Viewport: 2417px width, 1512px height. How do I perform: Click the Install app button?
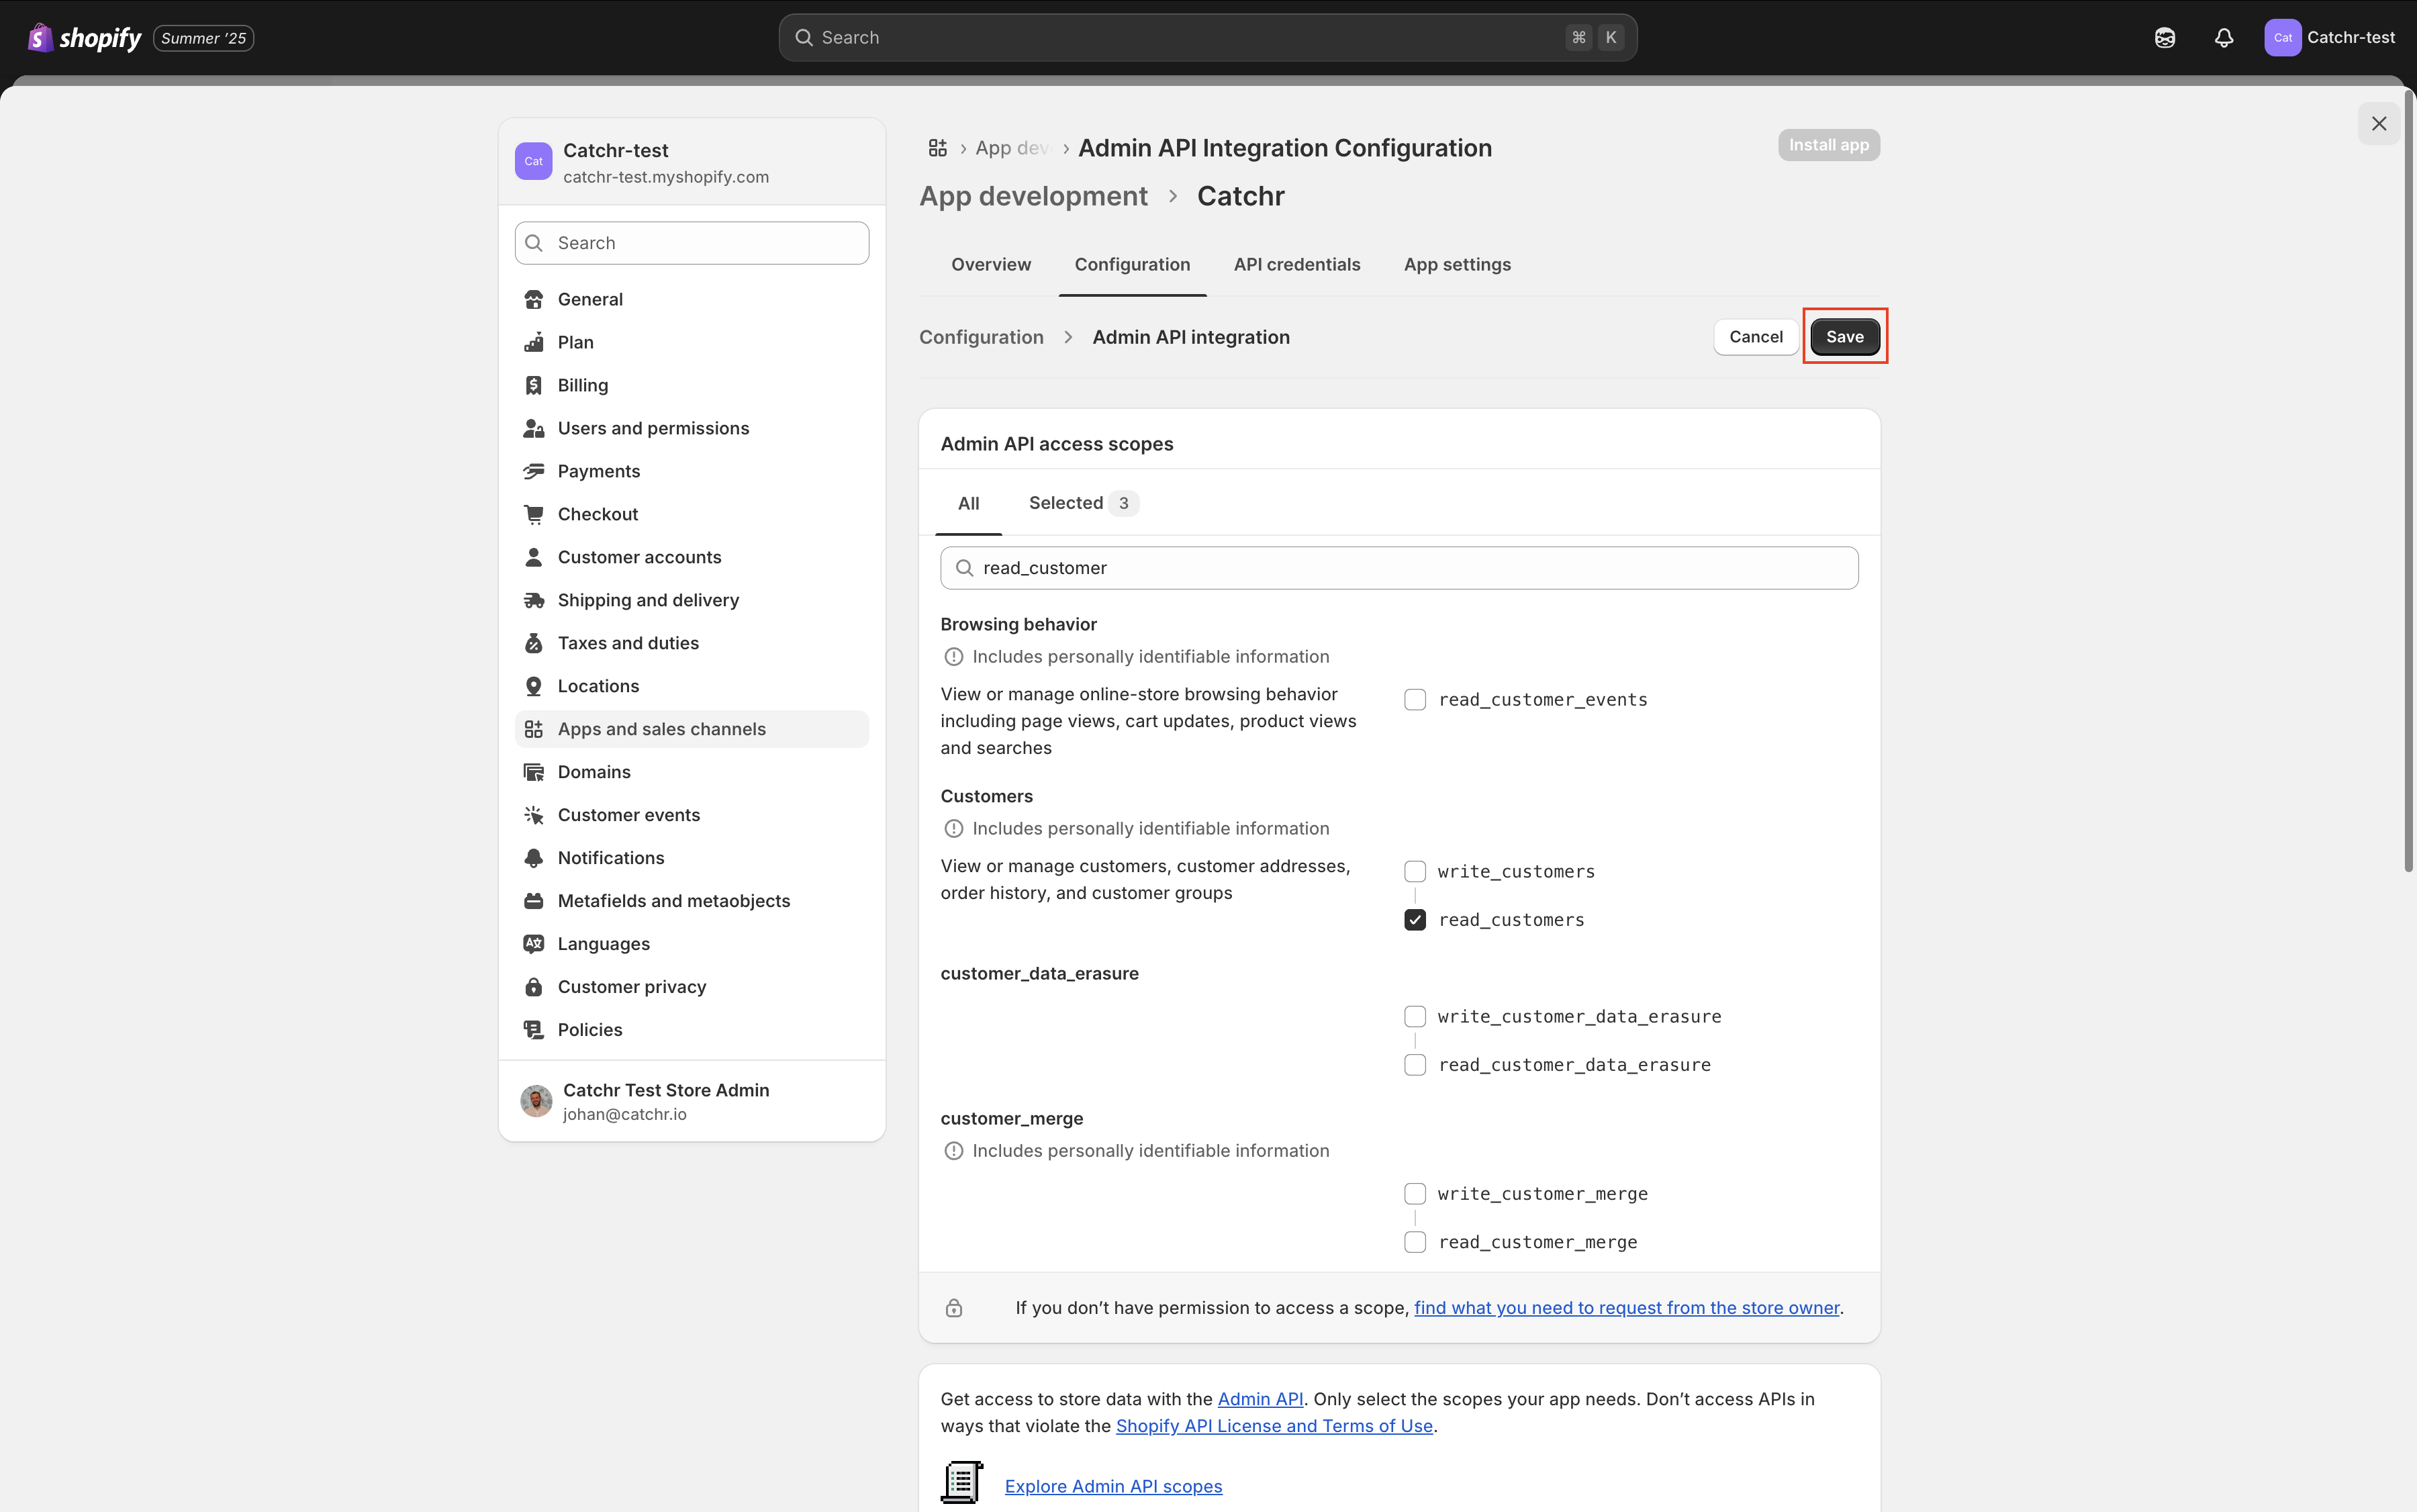(x=1829, y=145)
